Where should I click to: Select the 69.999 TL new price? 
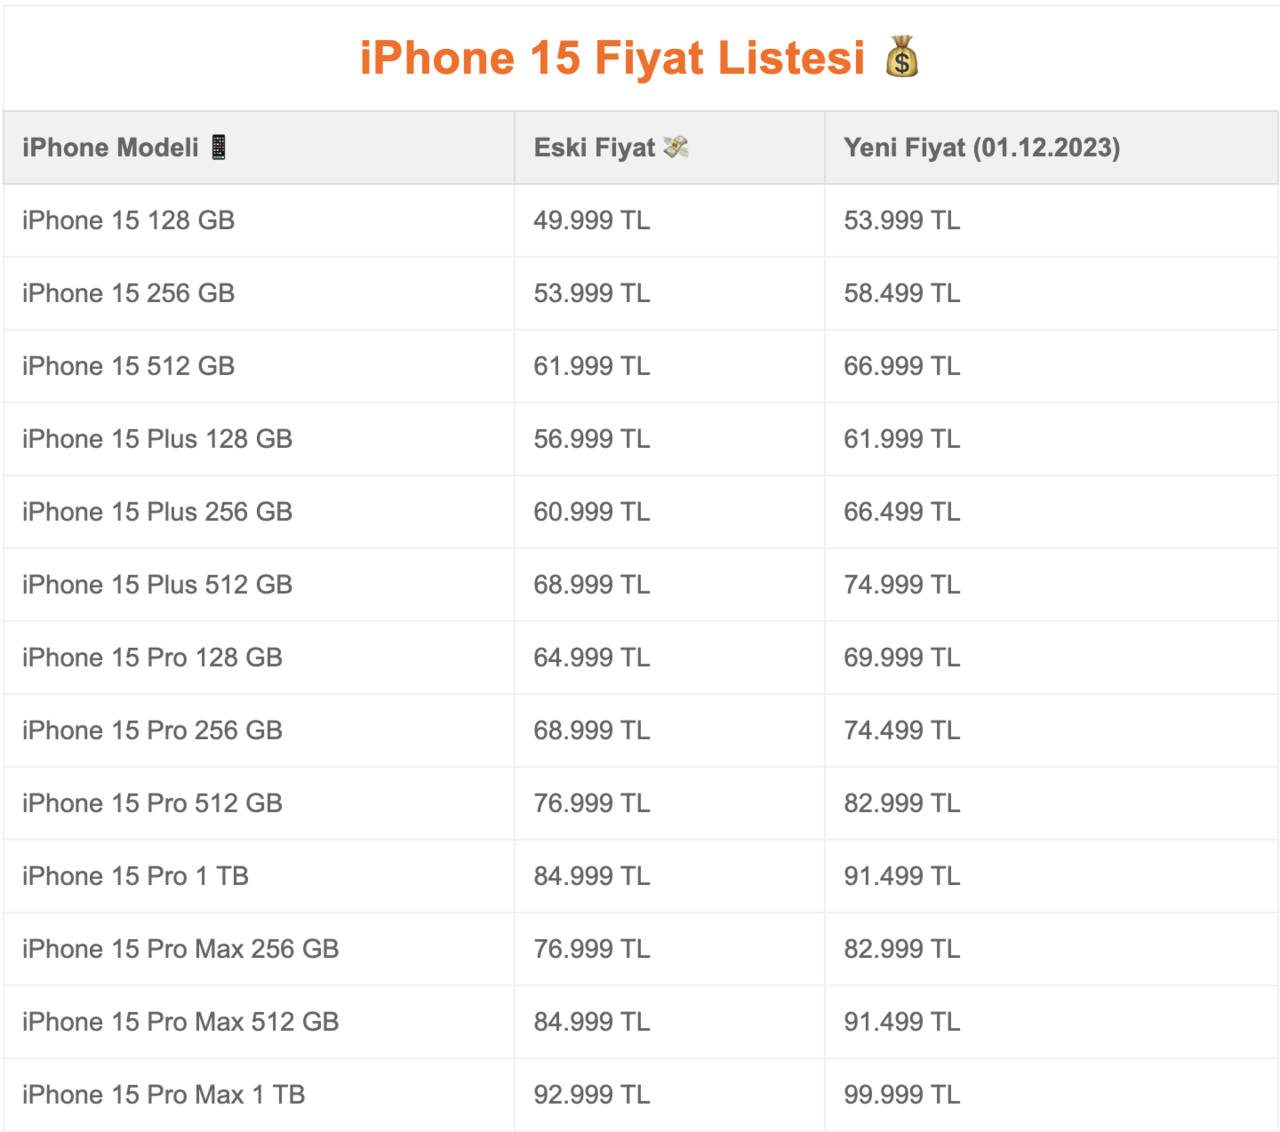(901, 658)
